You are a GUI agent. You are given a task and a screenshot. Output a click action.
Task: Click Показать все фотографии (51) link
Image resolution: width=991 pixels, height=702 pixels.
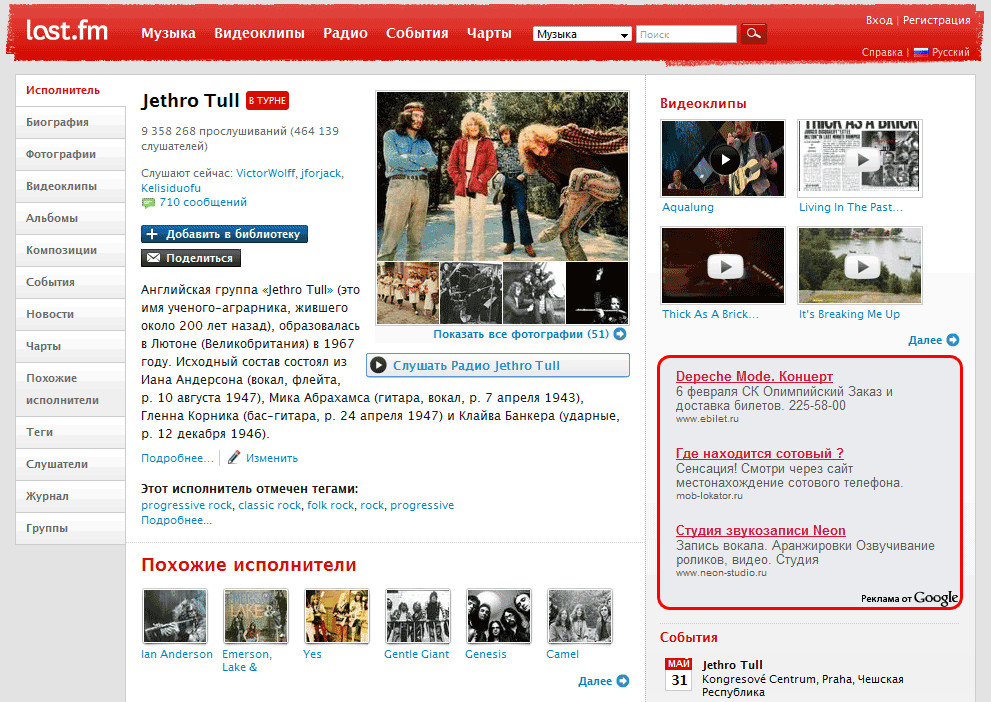click(521, 334)
